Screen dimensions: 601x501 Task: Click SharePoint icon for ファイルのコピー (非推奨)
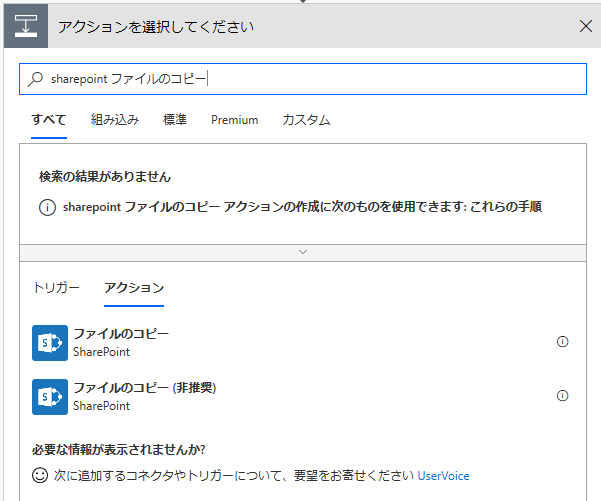[x=50, y=397]
